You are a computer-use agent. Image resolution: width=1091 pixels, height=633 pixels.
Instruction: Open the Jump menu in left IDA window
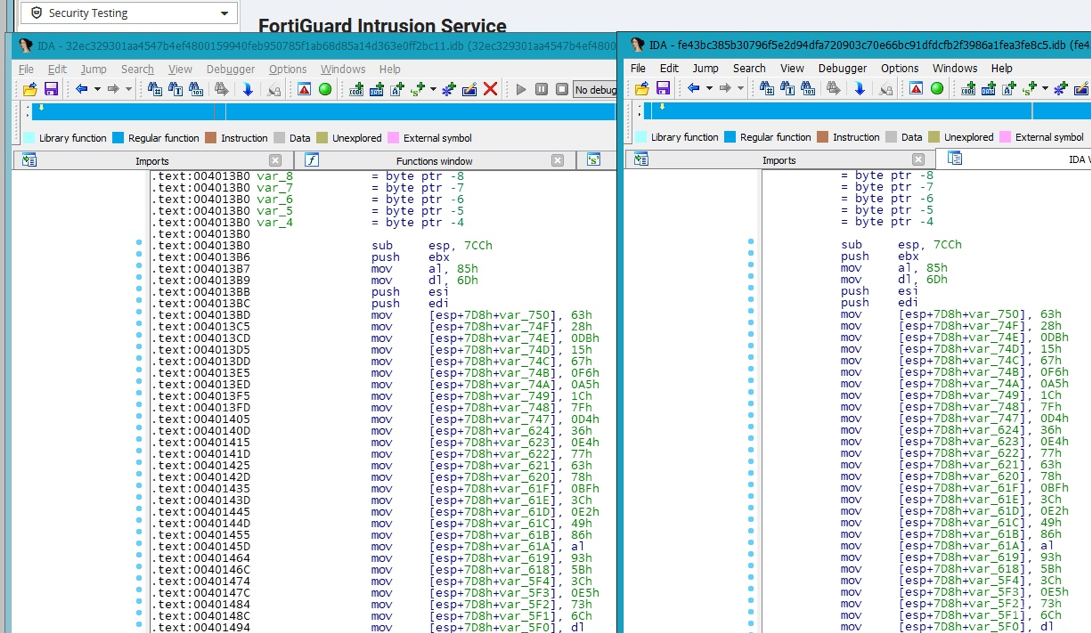pyautogui.click(x=93, y=69)
